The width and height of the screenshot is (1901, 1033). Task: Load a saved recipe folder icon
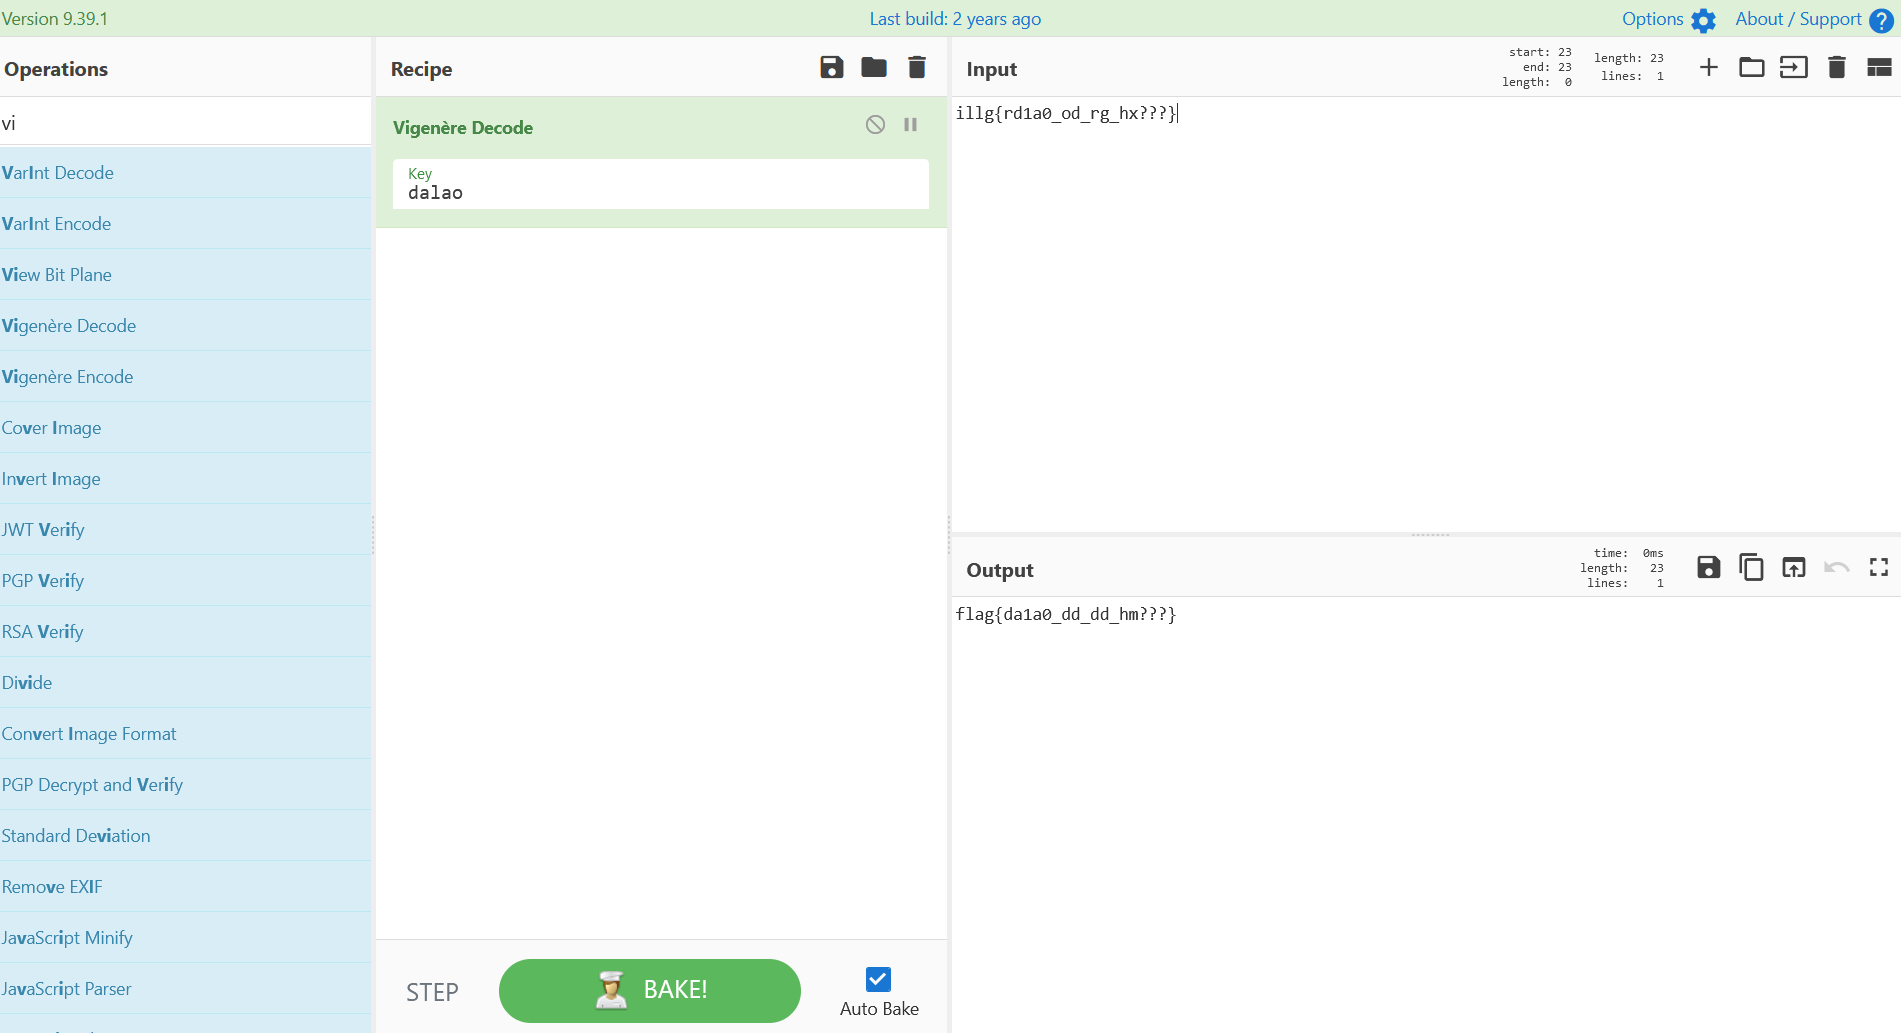point(874,67)
